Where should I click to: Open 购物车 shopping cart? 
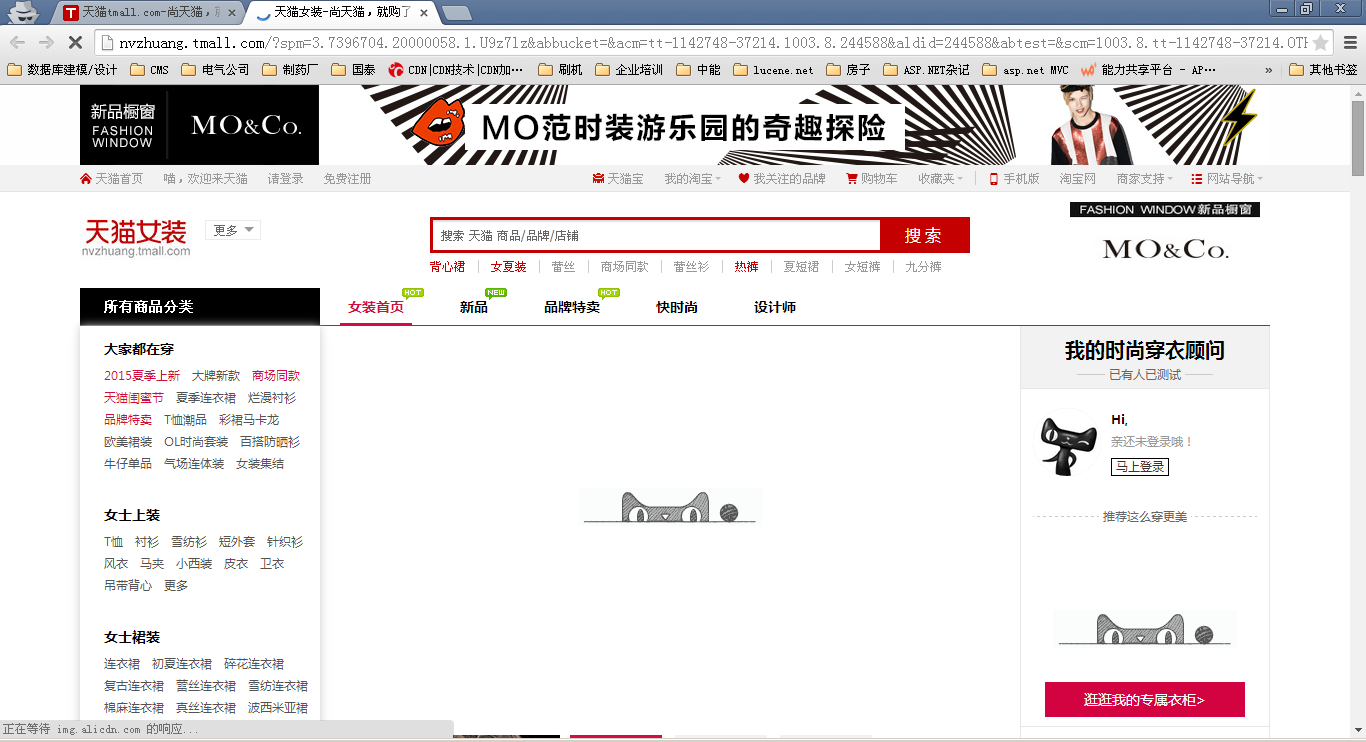(872, 178)
